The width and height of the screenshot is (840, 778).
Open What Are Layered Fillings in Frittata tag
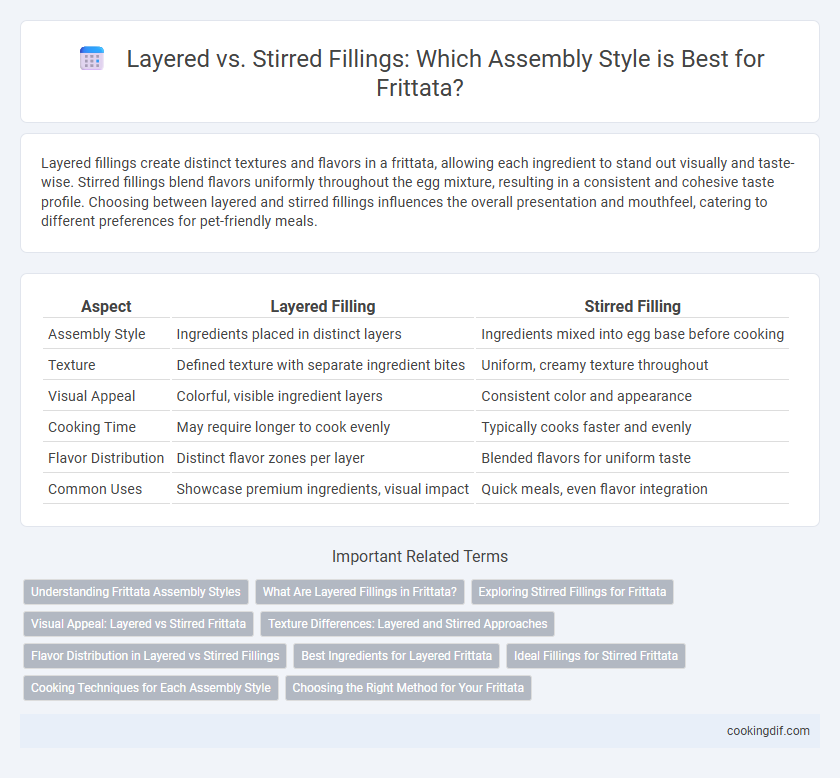tap(359, 592)
